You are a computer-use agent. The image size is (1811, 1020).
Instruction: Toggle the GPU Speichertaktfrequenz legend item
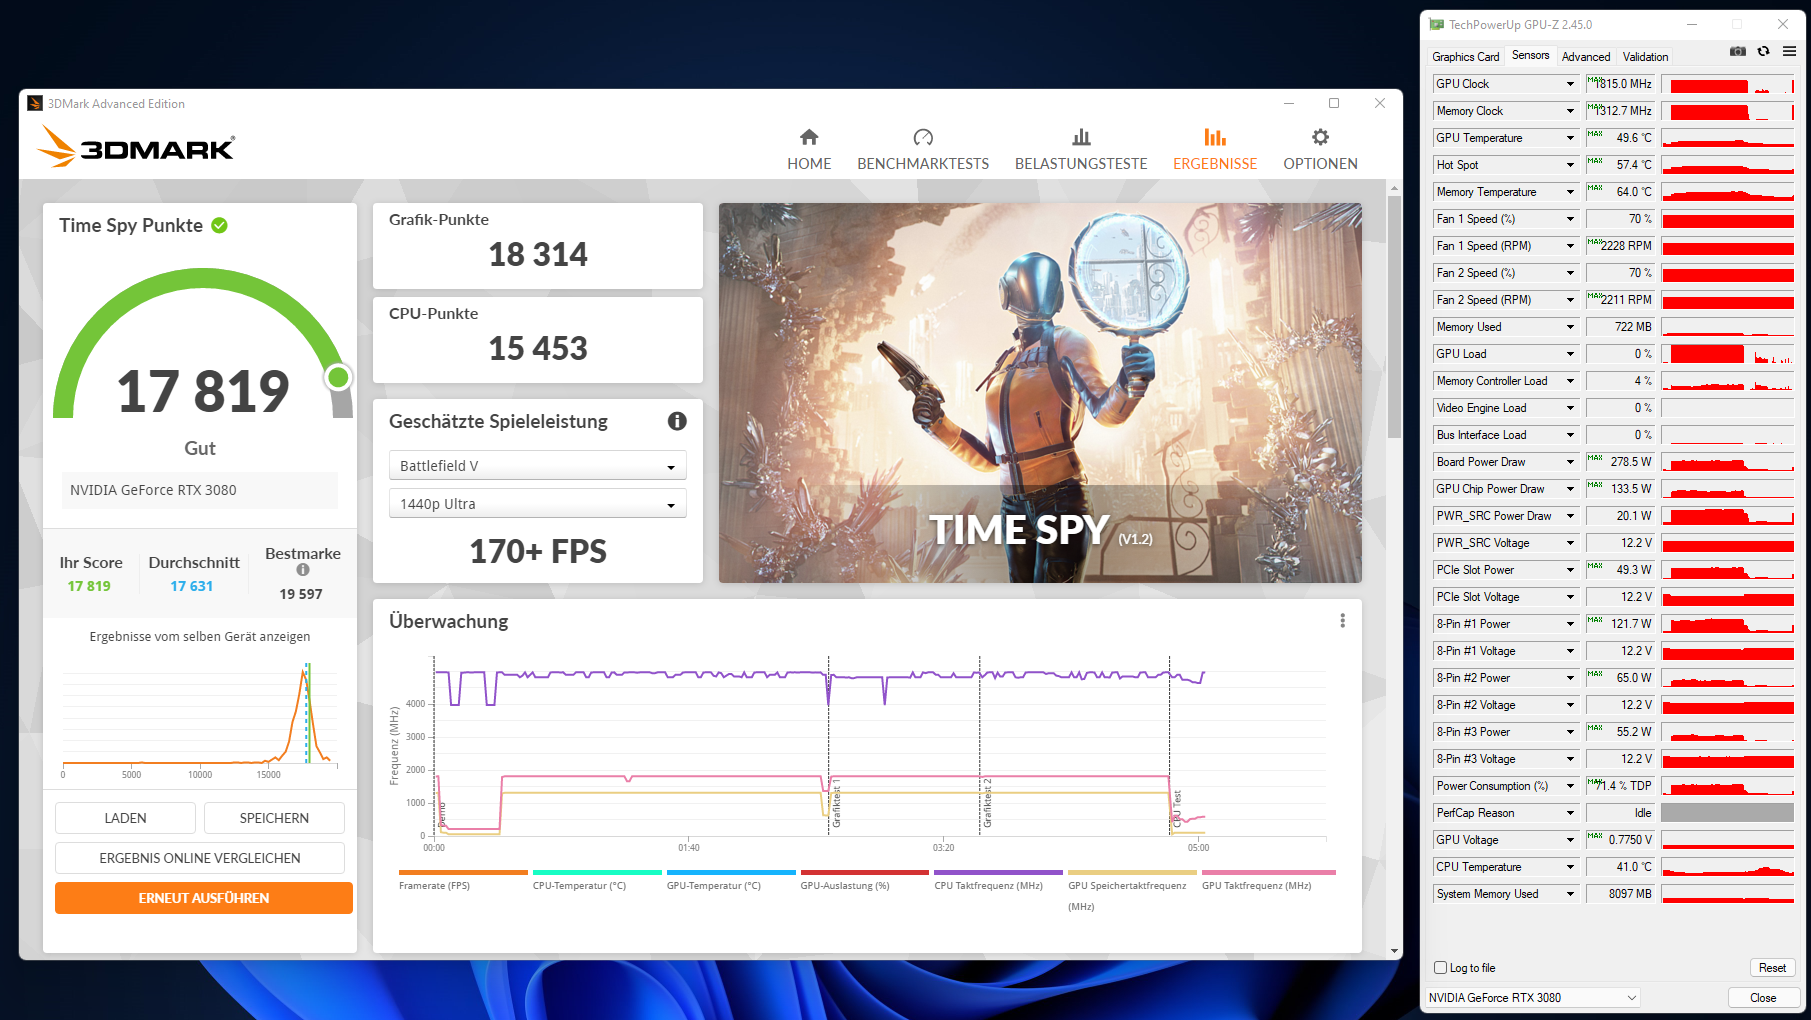tap(1132, 890)
